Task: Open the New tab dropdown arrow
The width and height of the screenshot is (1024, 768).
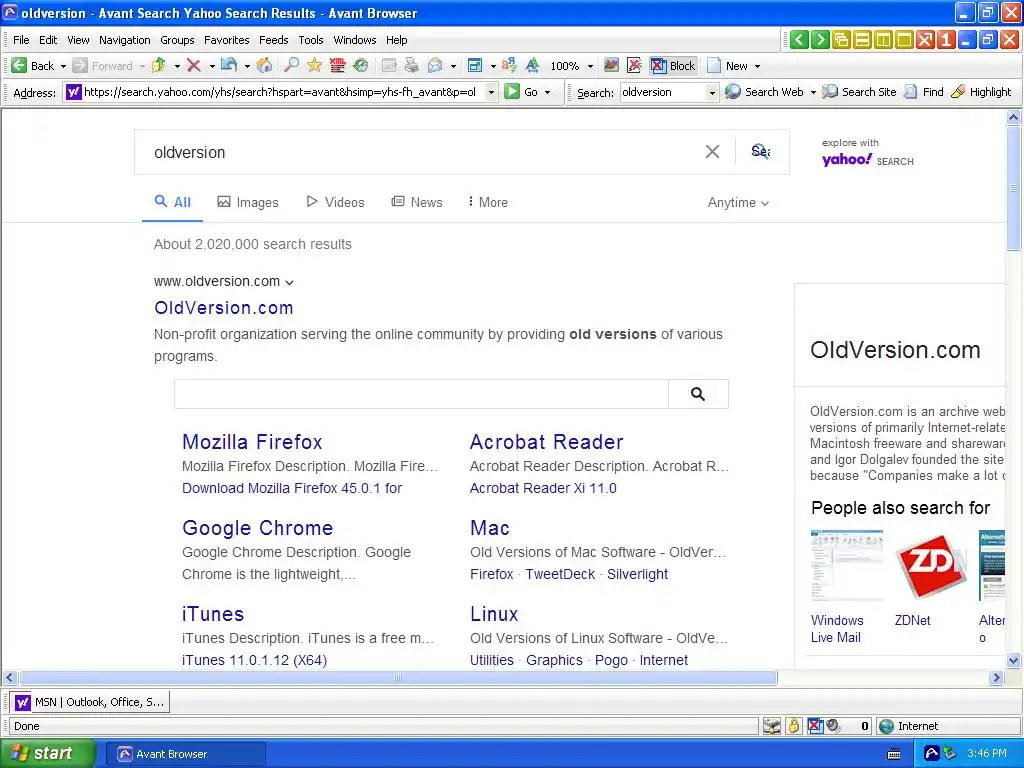Action: (x=758, y=66)
